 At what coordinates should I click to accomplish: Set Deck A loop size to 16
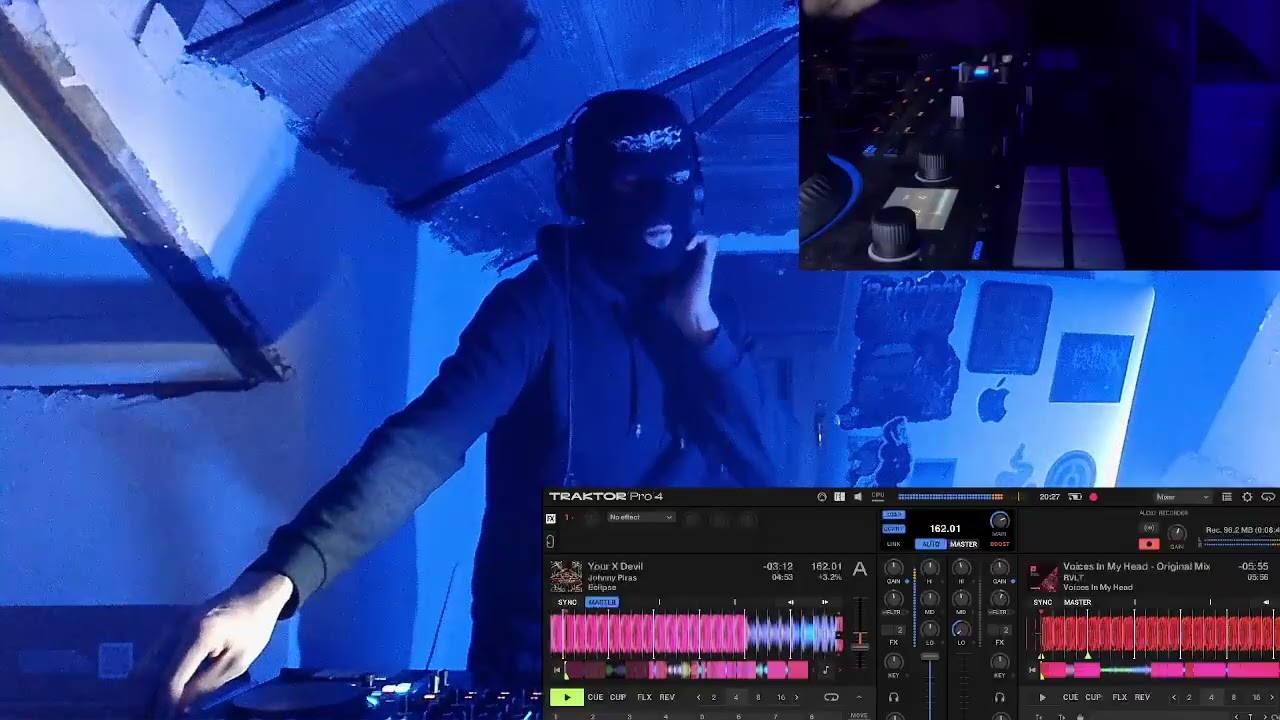781,697
